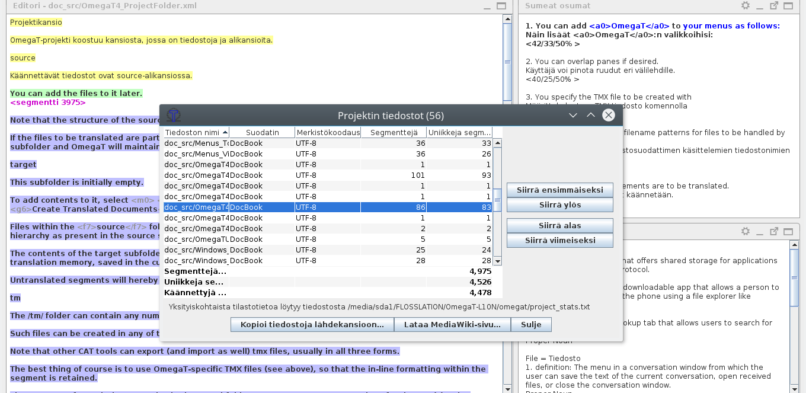Click the Merkistökoodaus column header

pos(327,133)
